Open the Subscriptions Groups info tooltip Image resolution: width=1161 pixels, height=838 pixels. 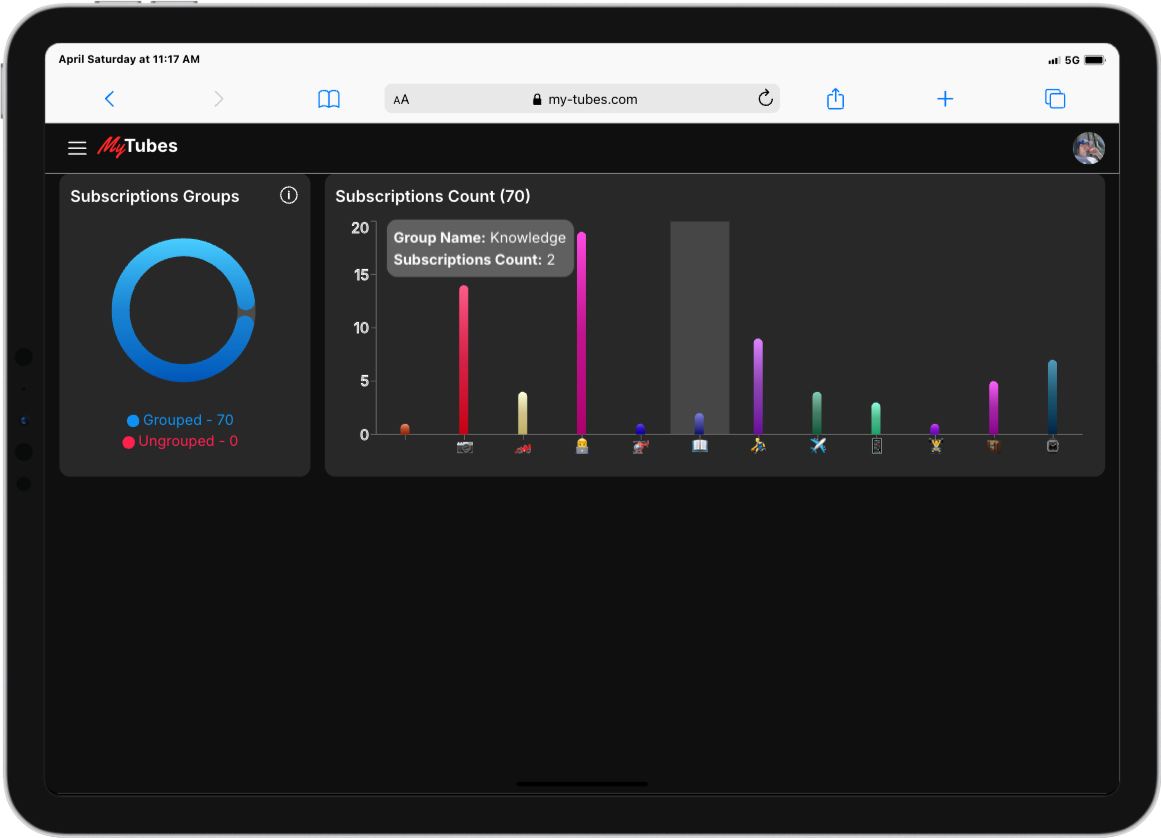click(x=289, y=195)
